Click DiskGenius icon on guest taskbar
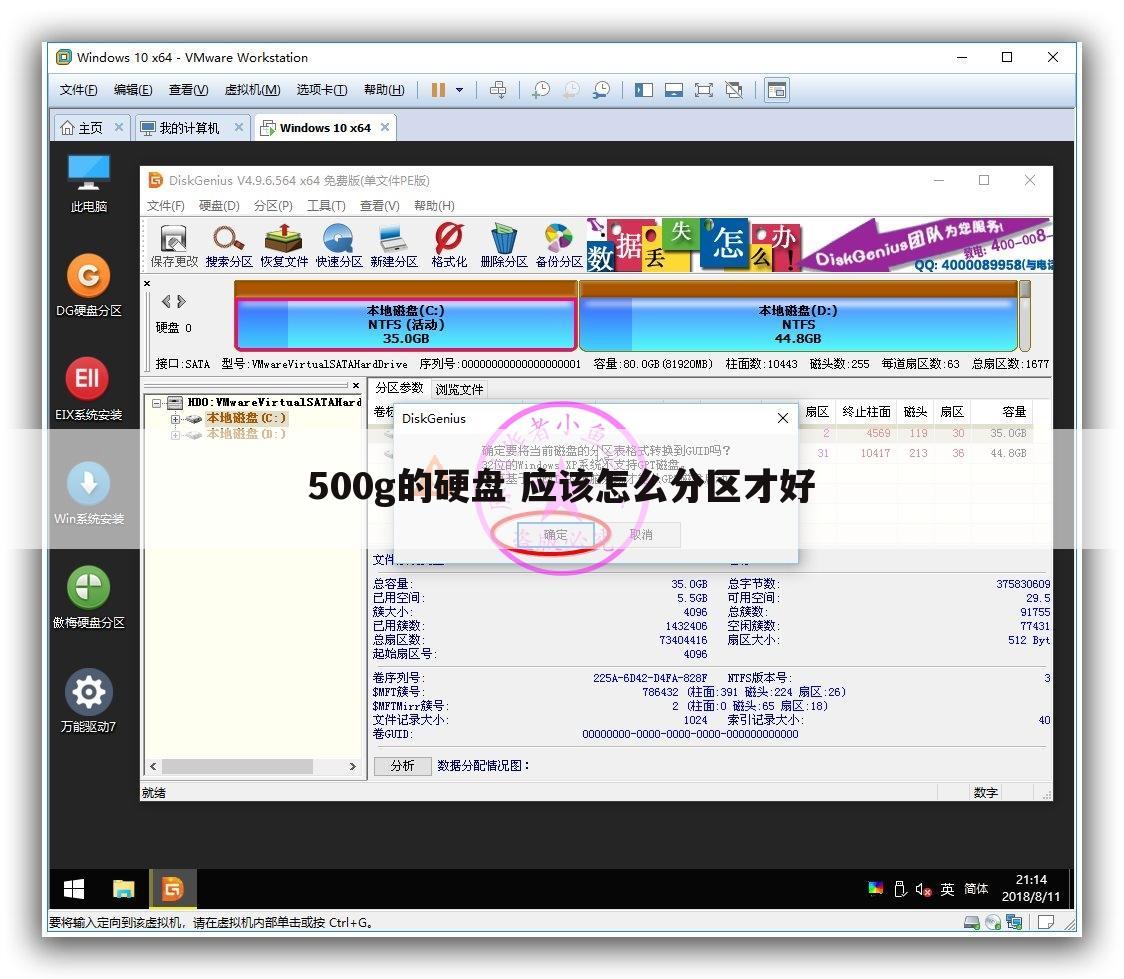Viewport: 1124px width, 979px height. tap(172, 889)
